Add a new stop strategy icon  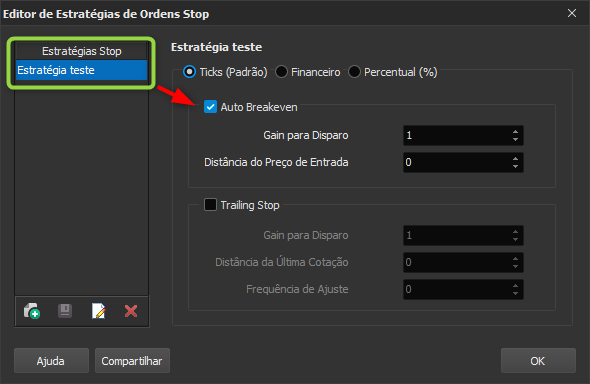click(x=32, y=311)
